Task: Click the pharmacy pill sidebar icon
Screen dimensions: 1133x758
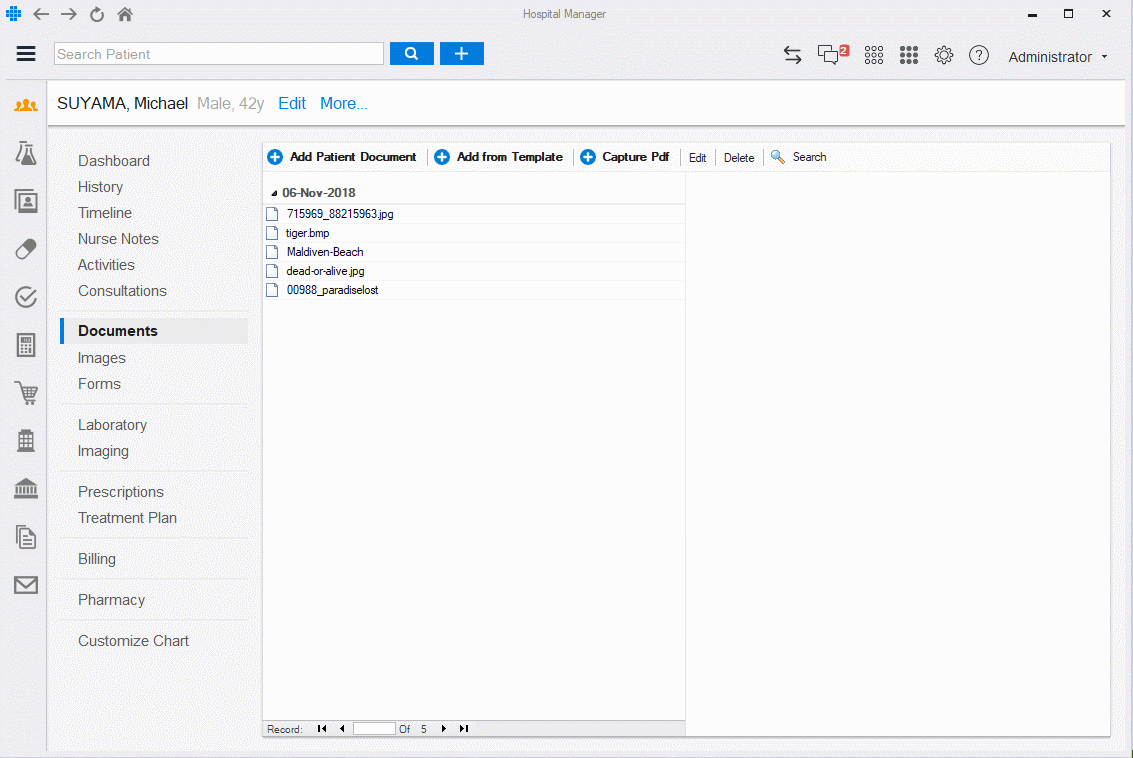Action: [x=26, y=249]
